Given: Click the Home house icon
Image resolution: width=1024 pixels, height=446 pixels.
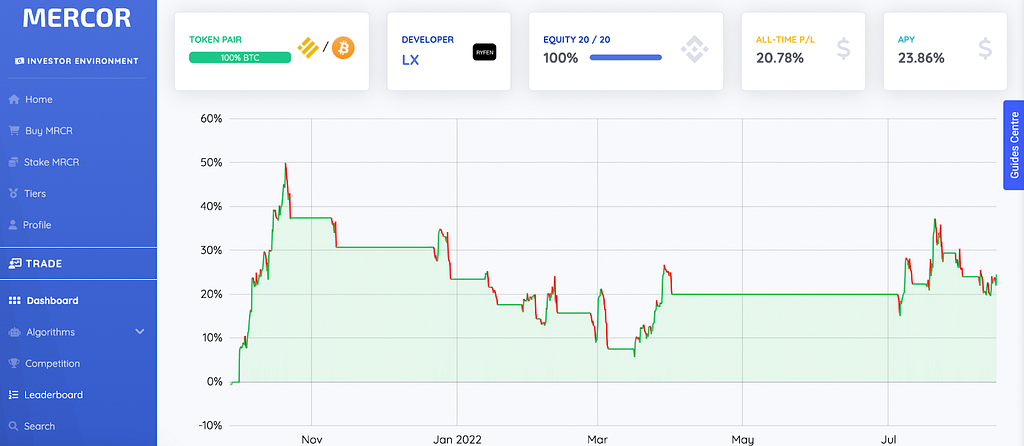Looking at the screenshot, I should [x=13, y=99].
